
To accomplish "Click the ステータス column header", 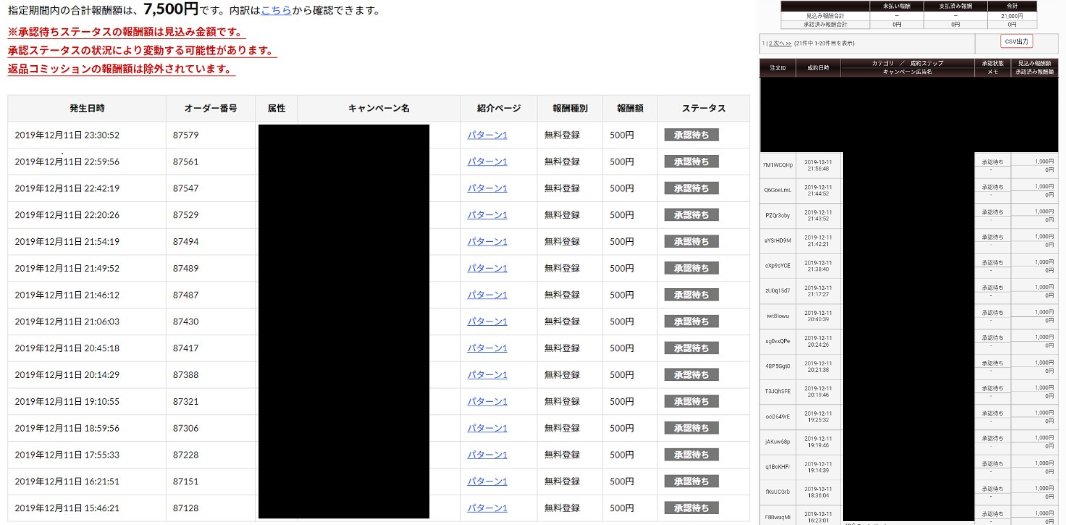I will (704, 108).
